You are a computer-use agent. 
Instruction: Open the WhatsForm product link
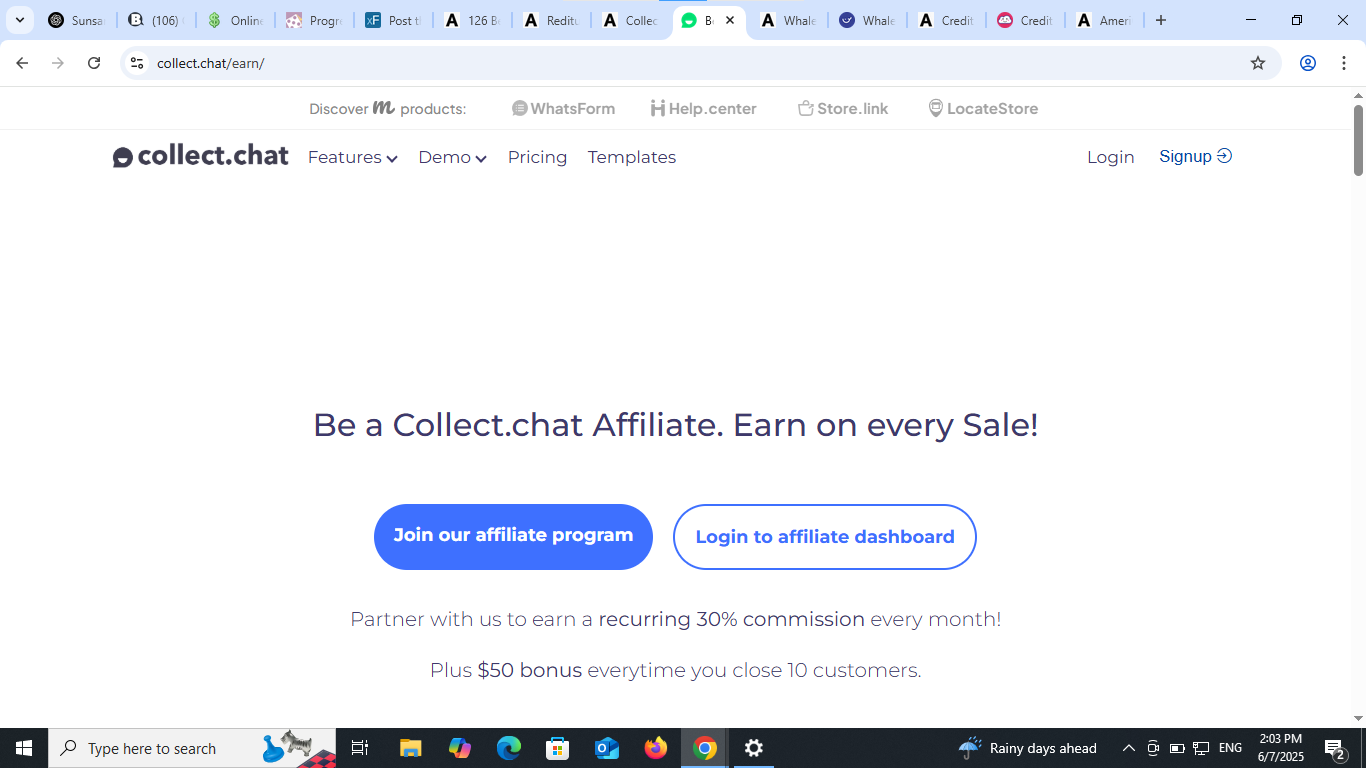click(563, 108)
